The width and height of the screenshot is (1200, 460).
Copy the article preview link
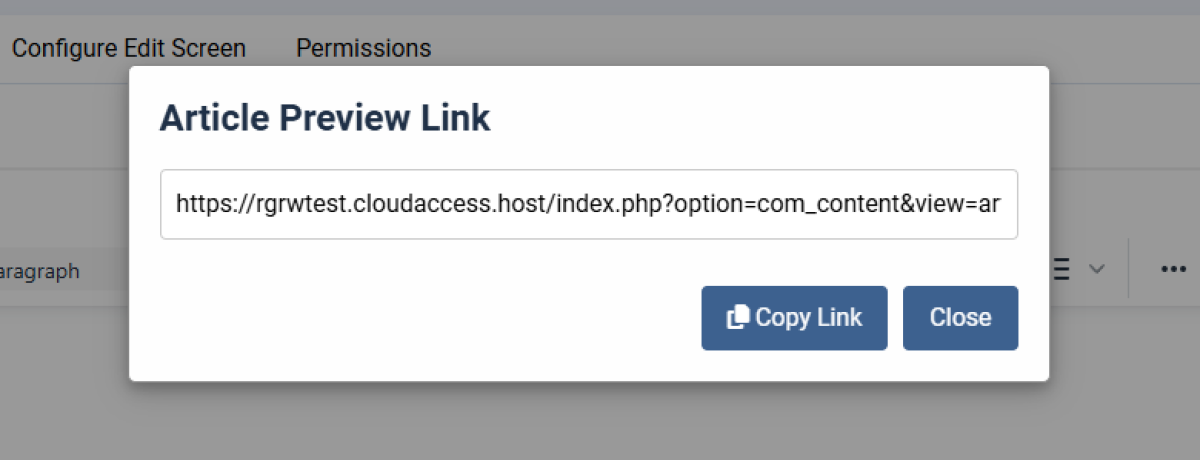(x=794, y=318)
